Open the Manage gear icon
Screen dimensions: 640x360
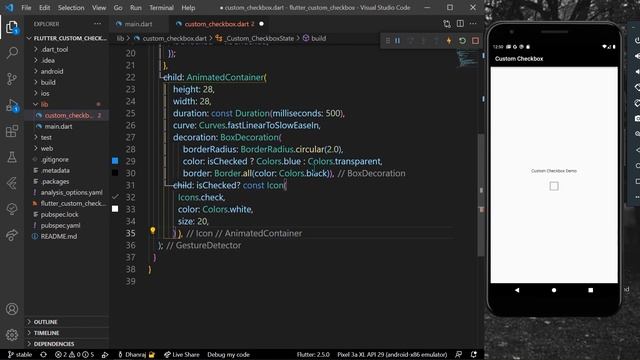click(12, 335)
